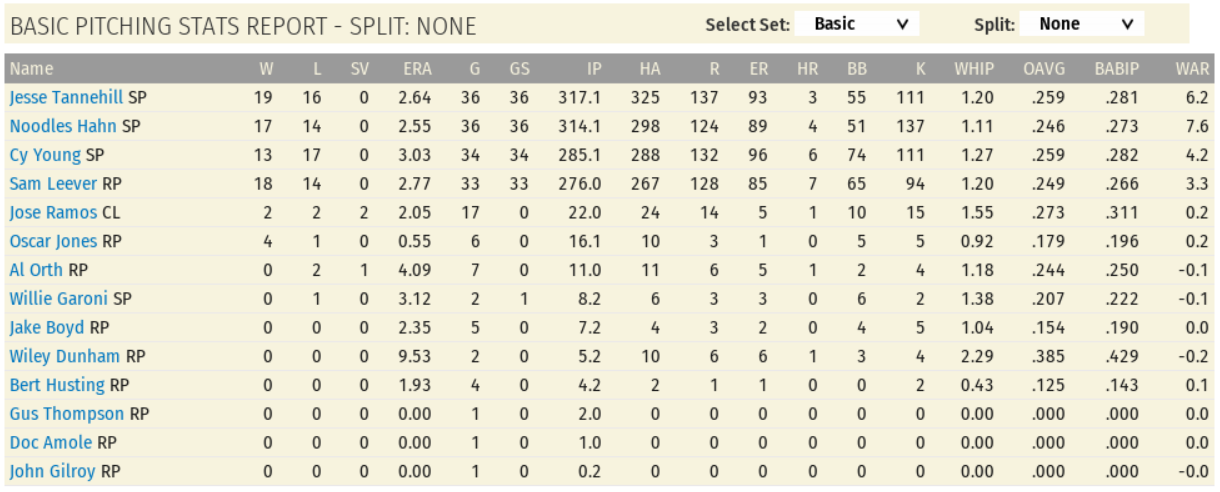Viewport: 1220px width, 492px height.
Task: Open the Select Set dropdown
Action: (856, 24)
